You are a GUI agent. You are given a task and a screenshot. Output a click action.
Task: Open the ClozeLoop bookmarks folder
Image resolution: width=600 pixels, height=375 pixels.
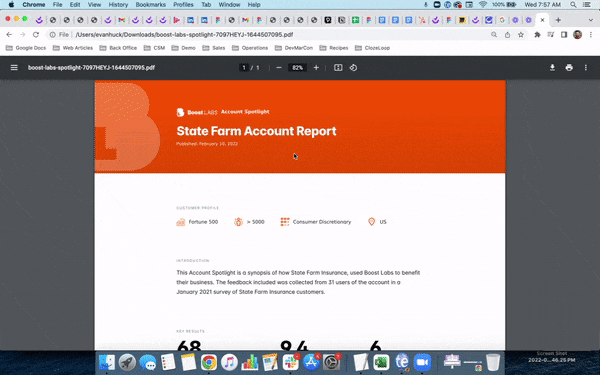coord(373,48)
